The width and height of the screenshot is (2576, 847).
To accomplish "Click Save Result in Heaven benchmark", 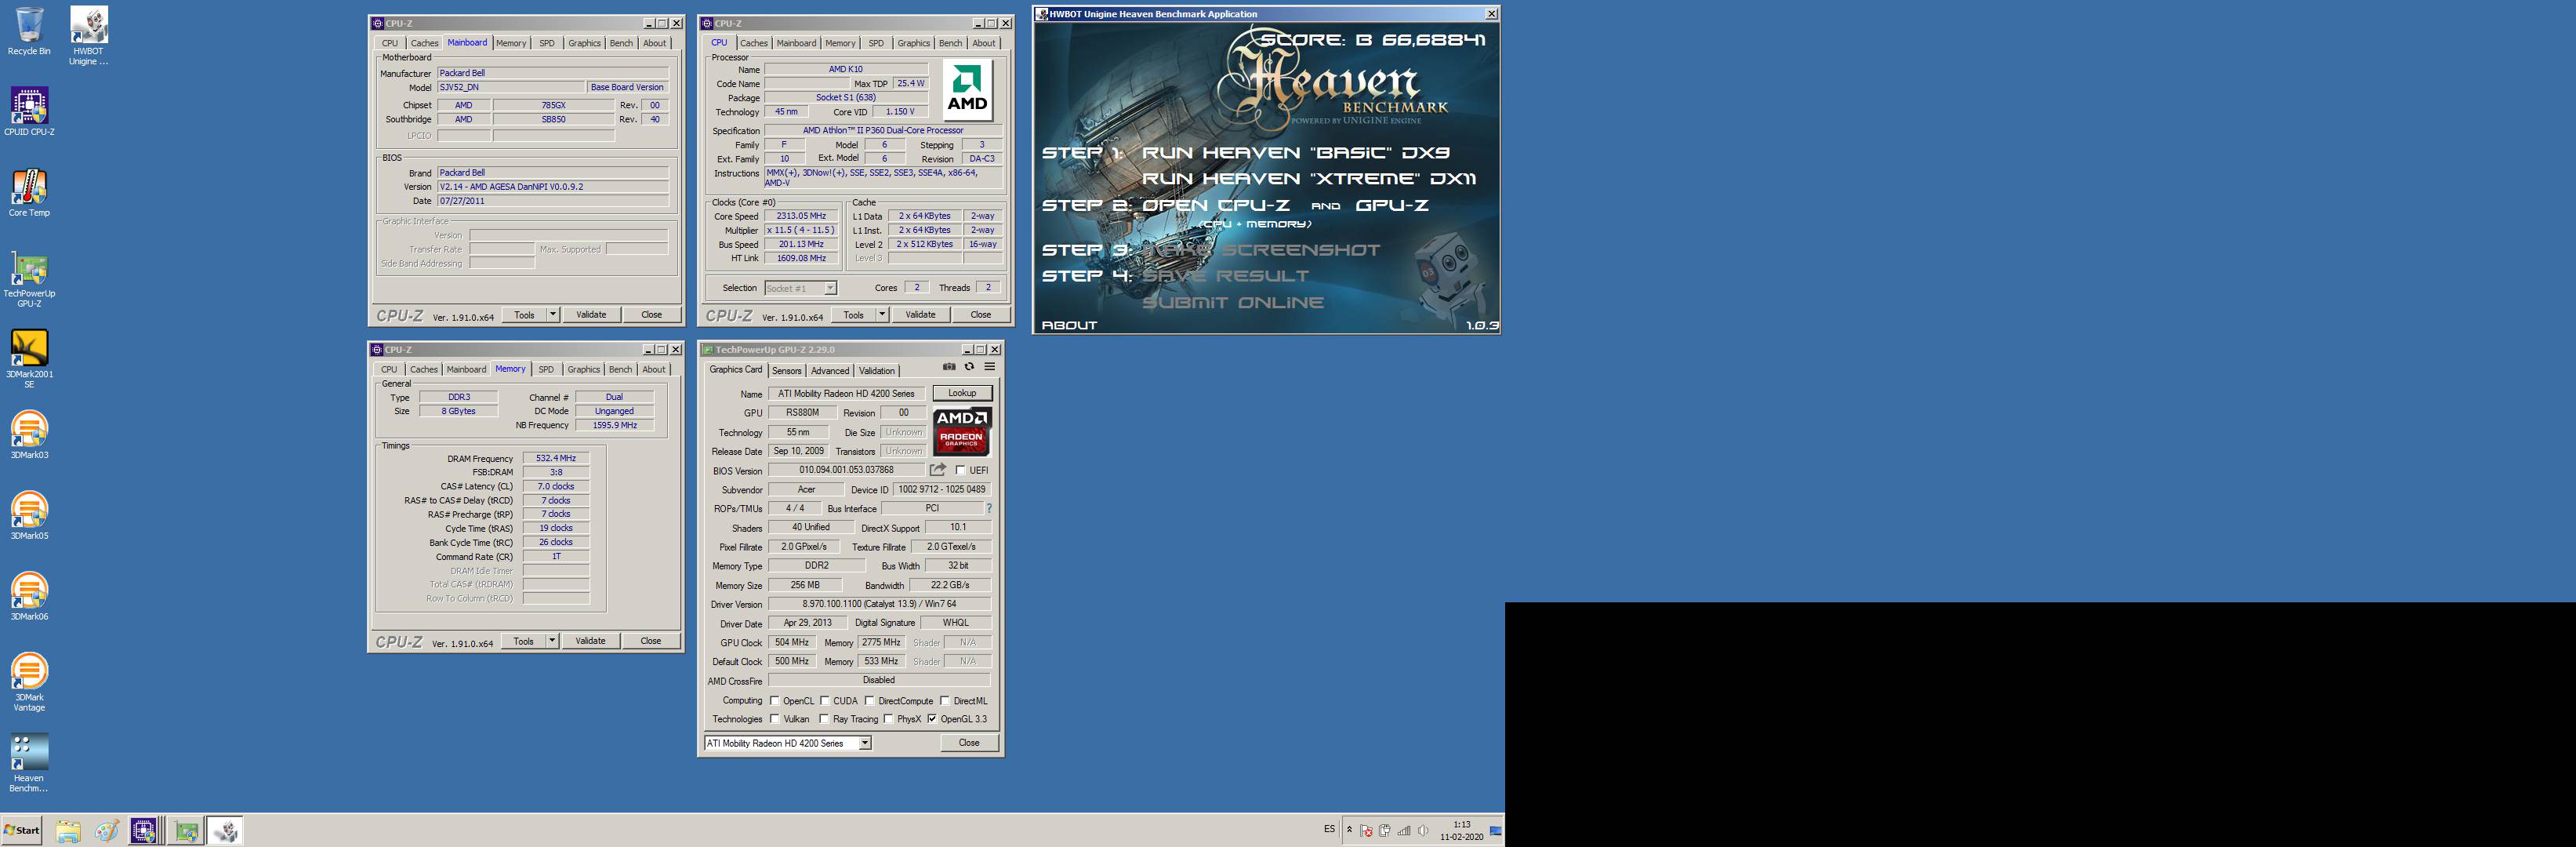I will tap(1225, 276).
